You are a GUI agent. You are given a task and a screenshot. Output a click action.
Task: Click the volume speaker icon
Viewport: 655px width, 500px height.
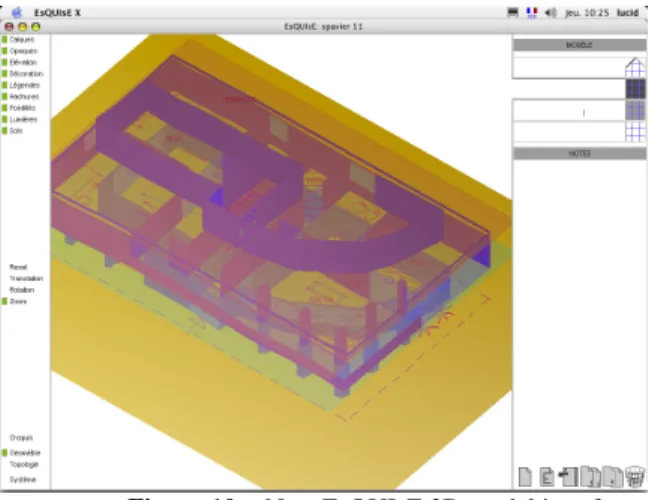tap(551, 13)
